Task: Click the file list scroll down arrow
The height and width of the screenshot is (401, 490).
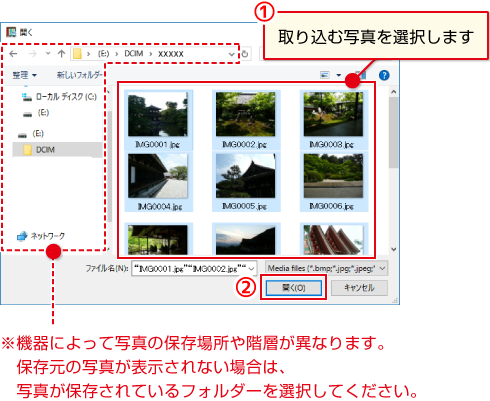Action: click(394, 249)
